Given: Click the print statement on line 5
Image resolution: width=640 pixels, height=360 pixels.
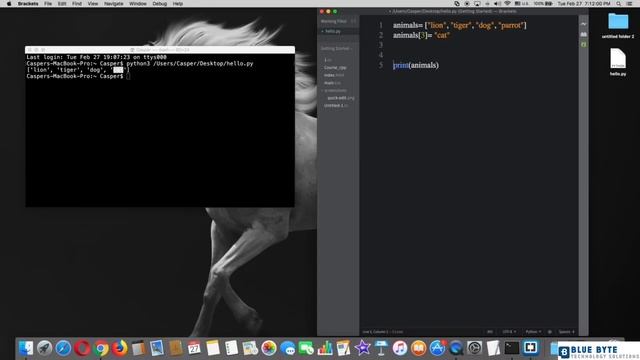Looking at the screenshot, I should click(416, 65).
